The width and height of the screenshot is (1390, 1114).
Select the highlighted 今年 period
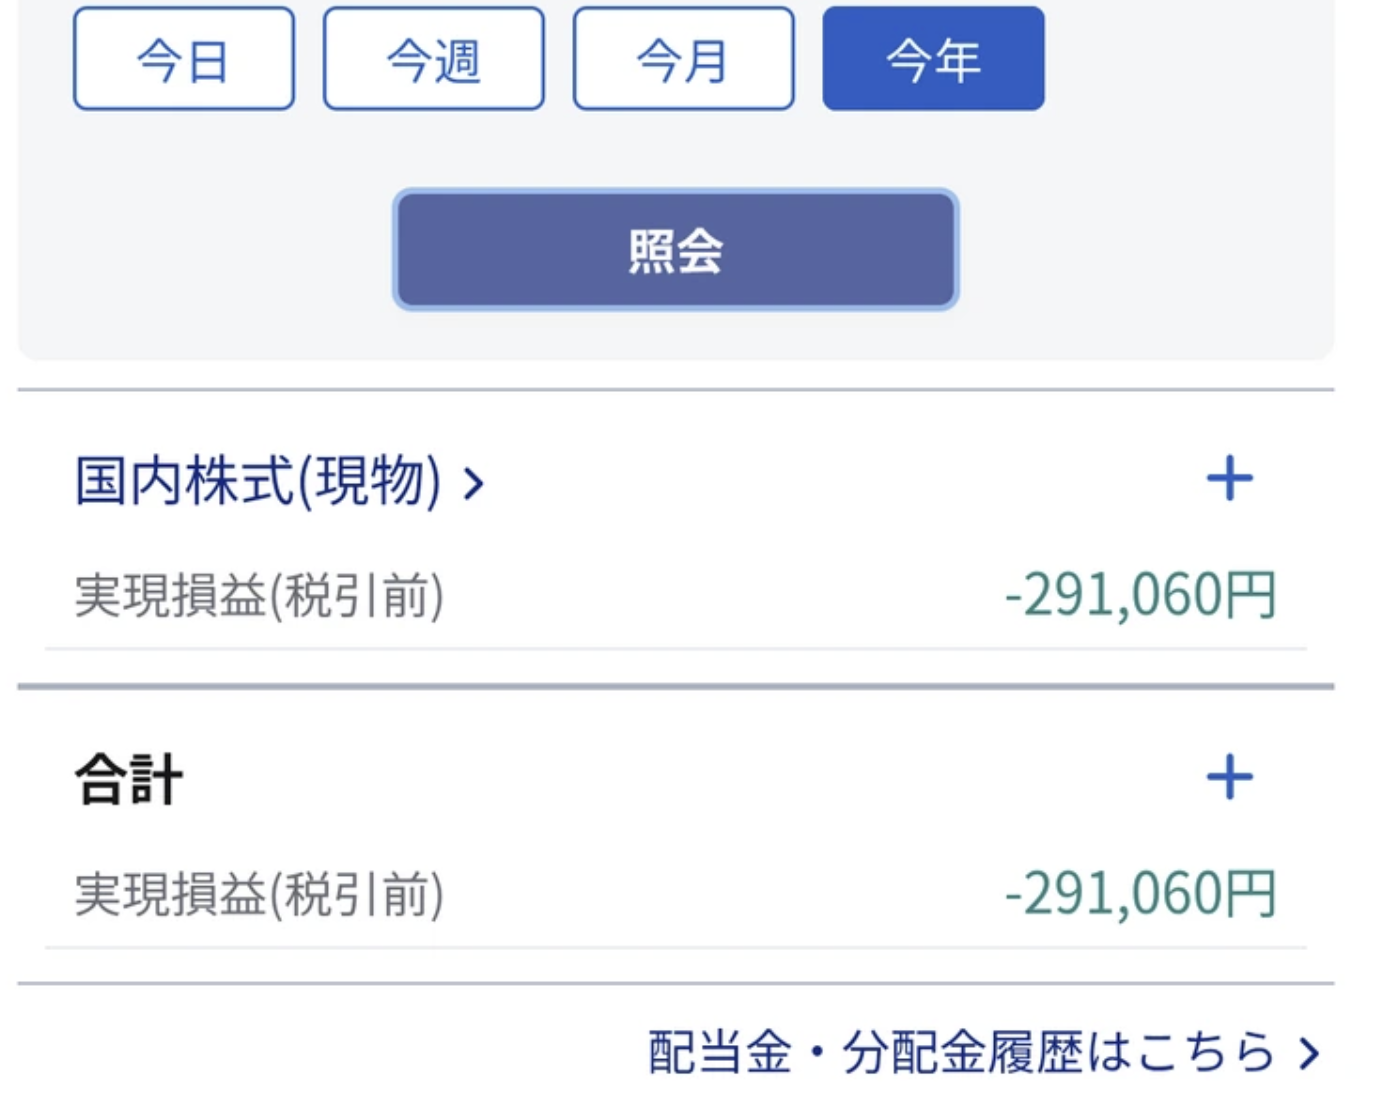click(933, 59)
